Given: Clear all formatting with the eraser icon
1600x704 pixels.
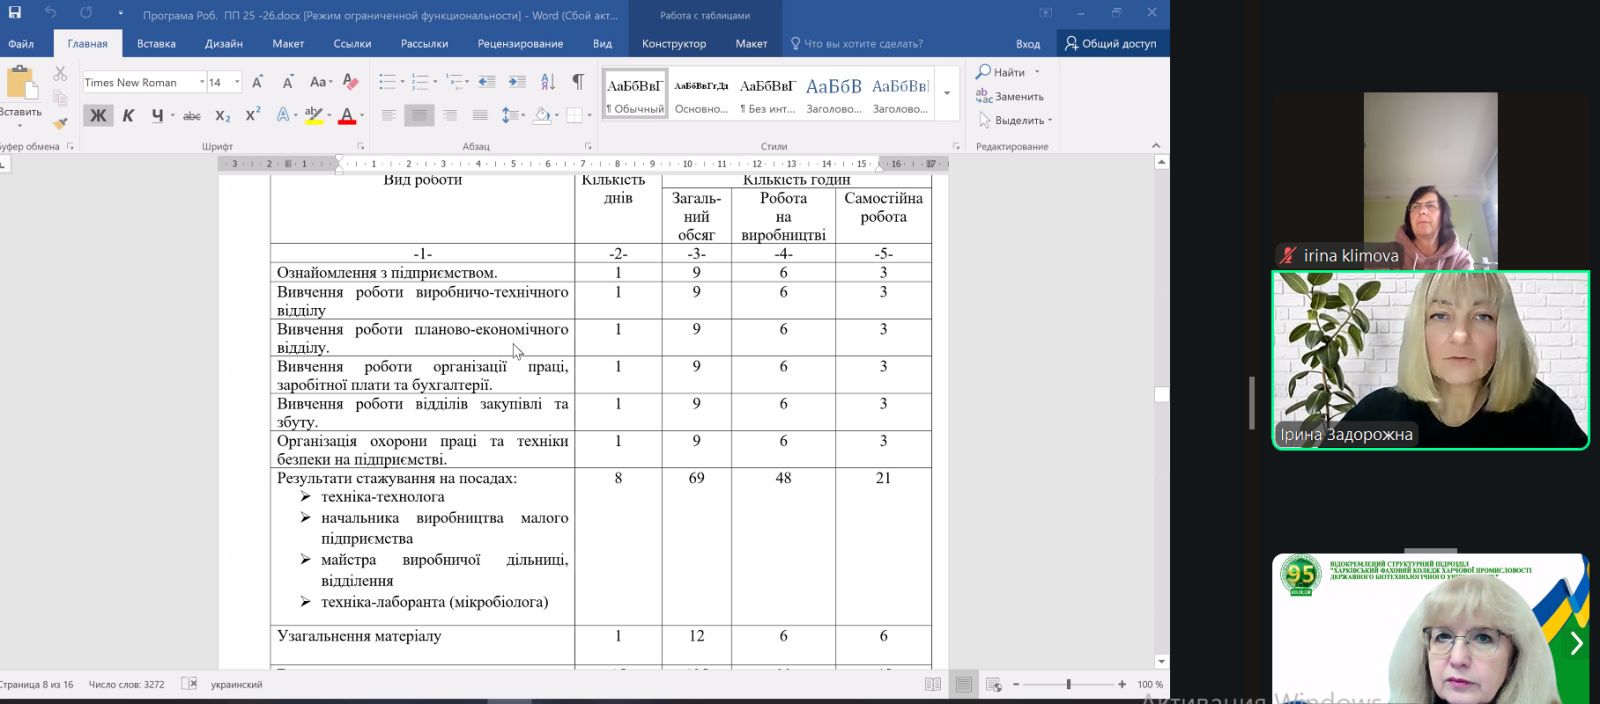Looking at the screenshot, I should click(350, 82).
